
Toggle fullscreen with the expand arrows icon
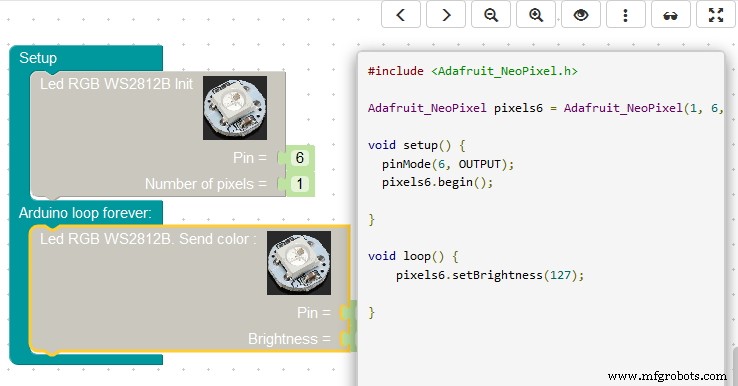click(x=715, y=15)
